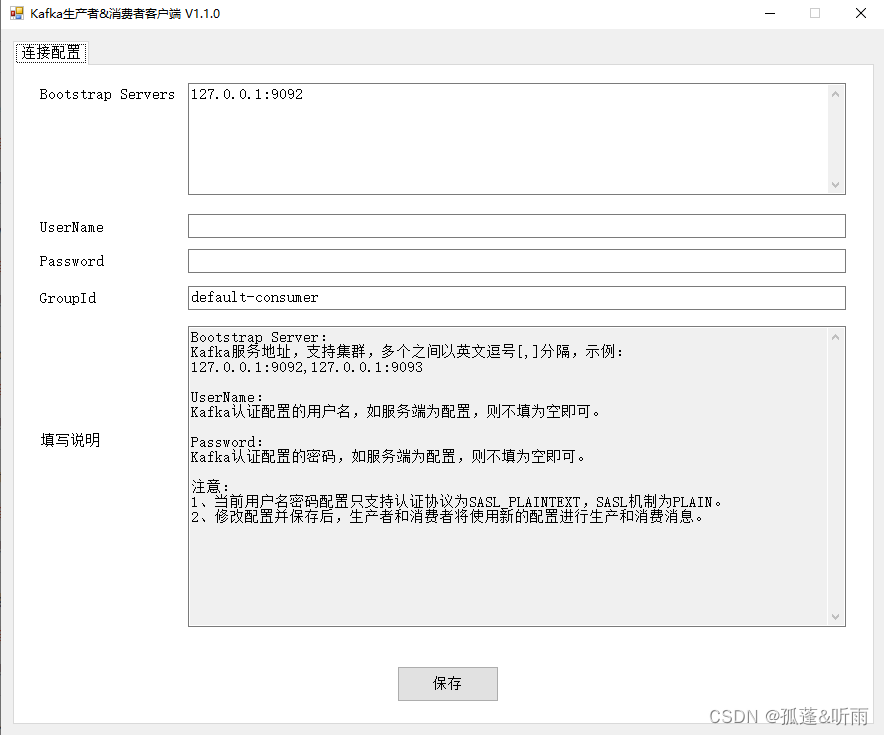Click the 填写说明 label
The height and width of the screenshot is (735, 884).
70,440
